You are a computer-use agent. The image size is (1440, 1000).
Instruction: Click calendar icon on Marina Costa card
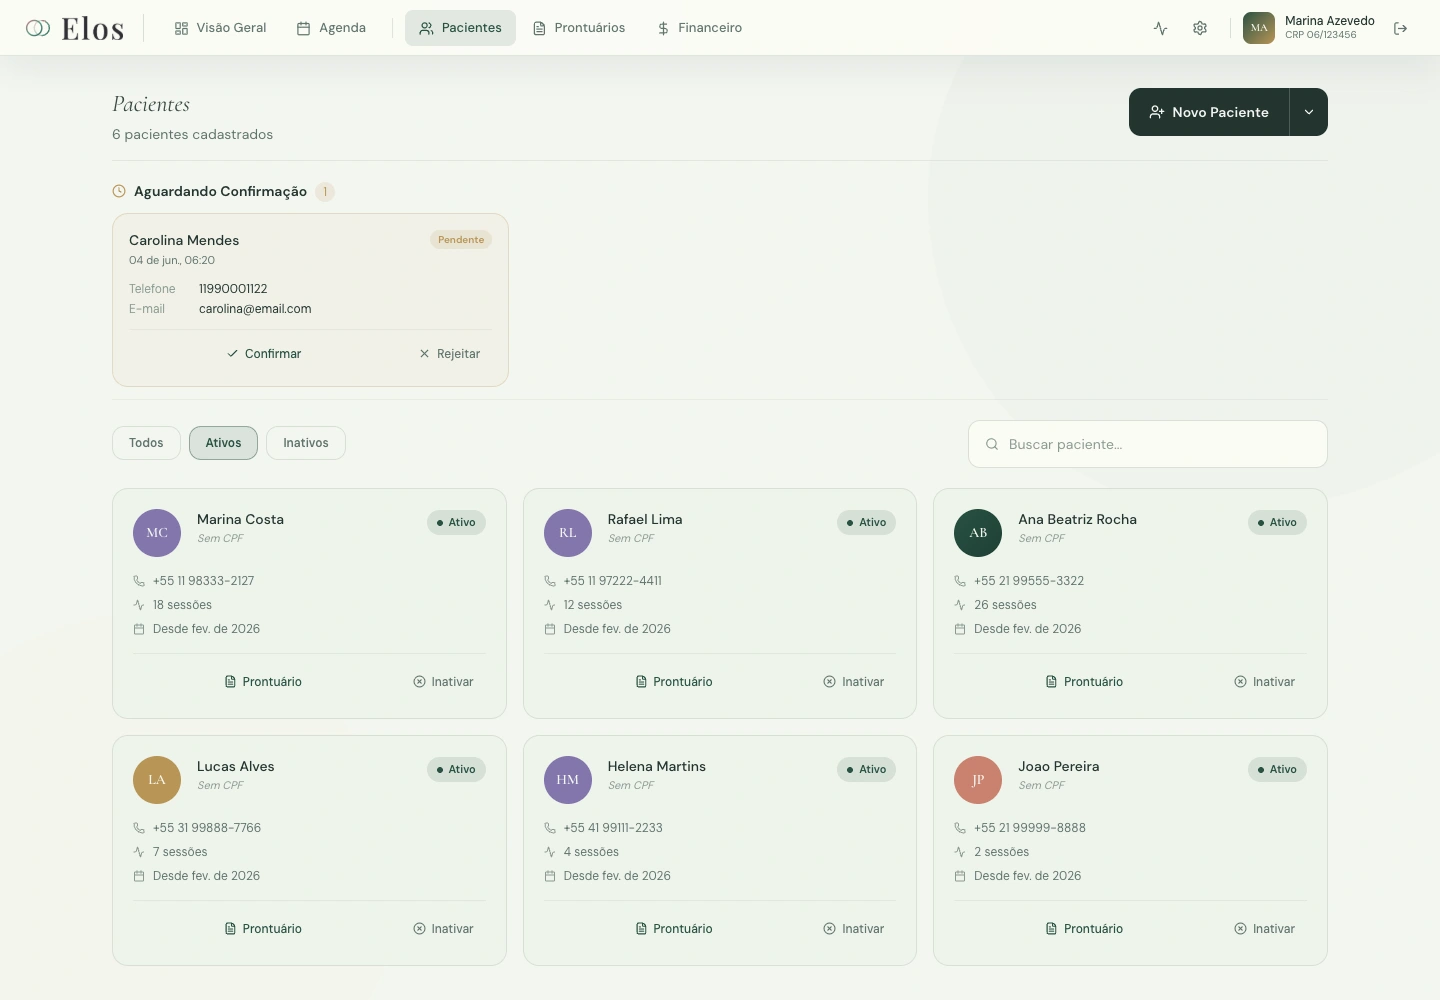pos(139,629)
